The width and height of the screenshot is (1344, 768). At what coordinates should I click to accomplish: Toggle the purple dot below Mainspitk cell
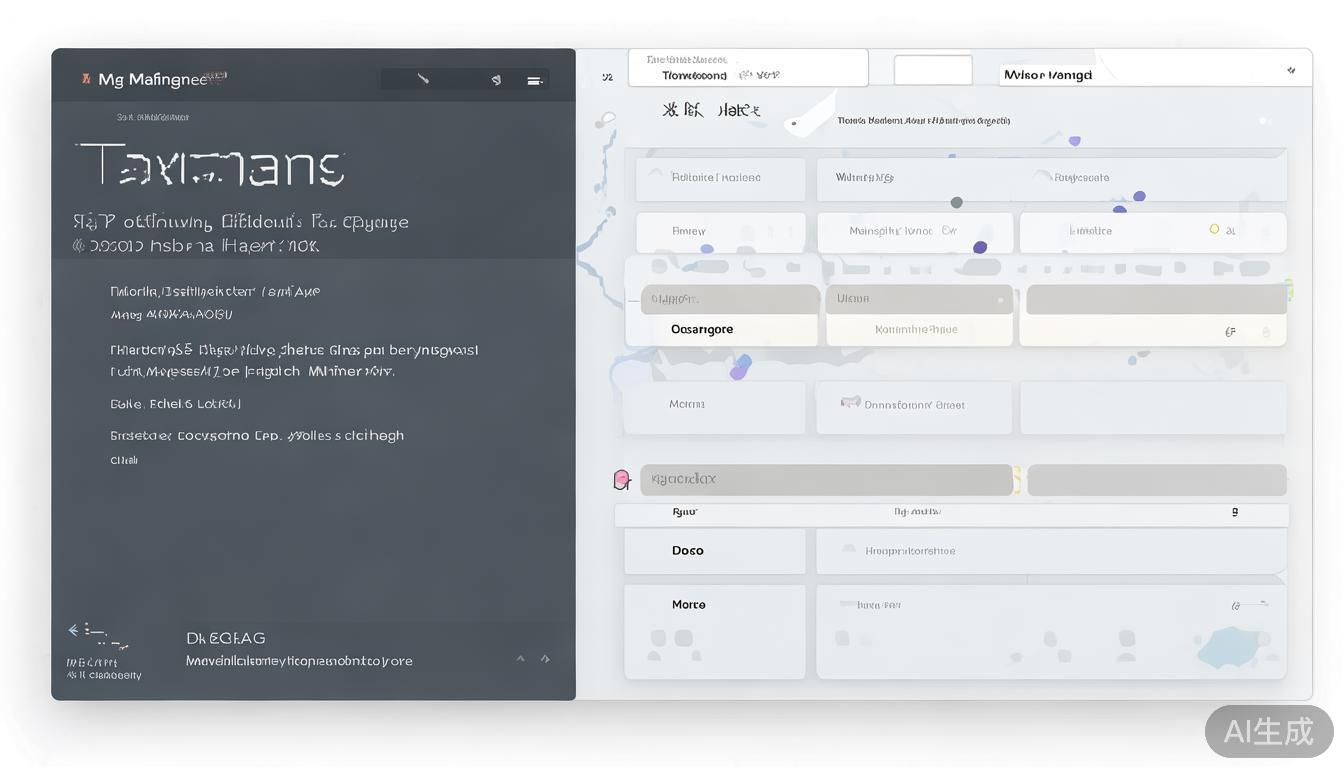(x=980, y=247)
